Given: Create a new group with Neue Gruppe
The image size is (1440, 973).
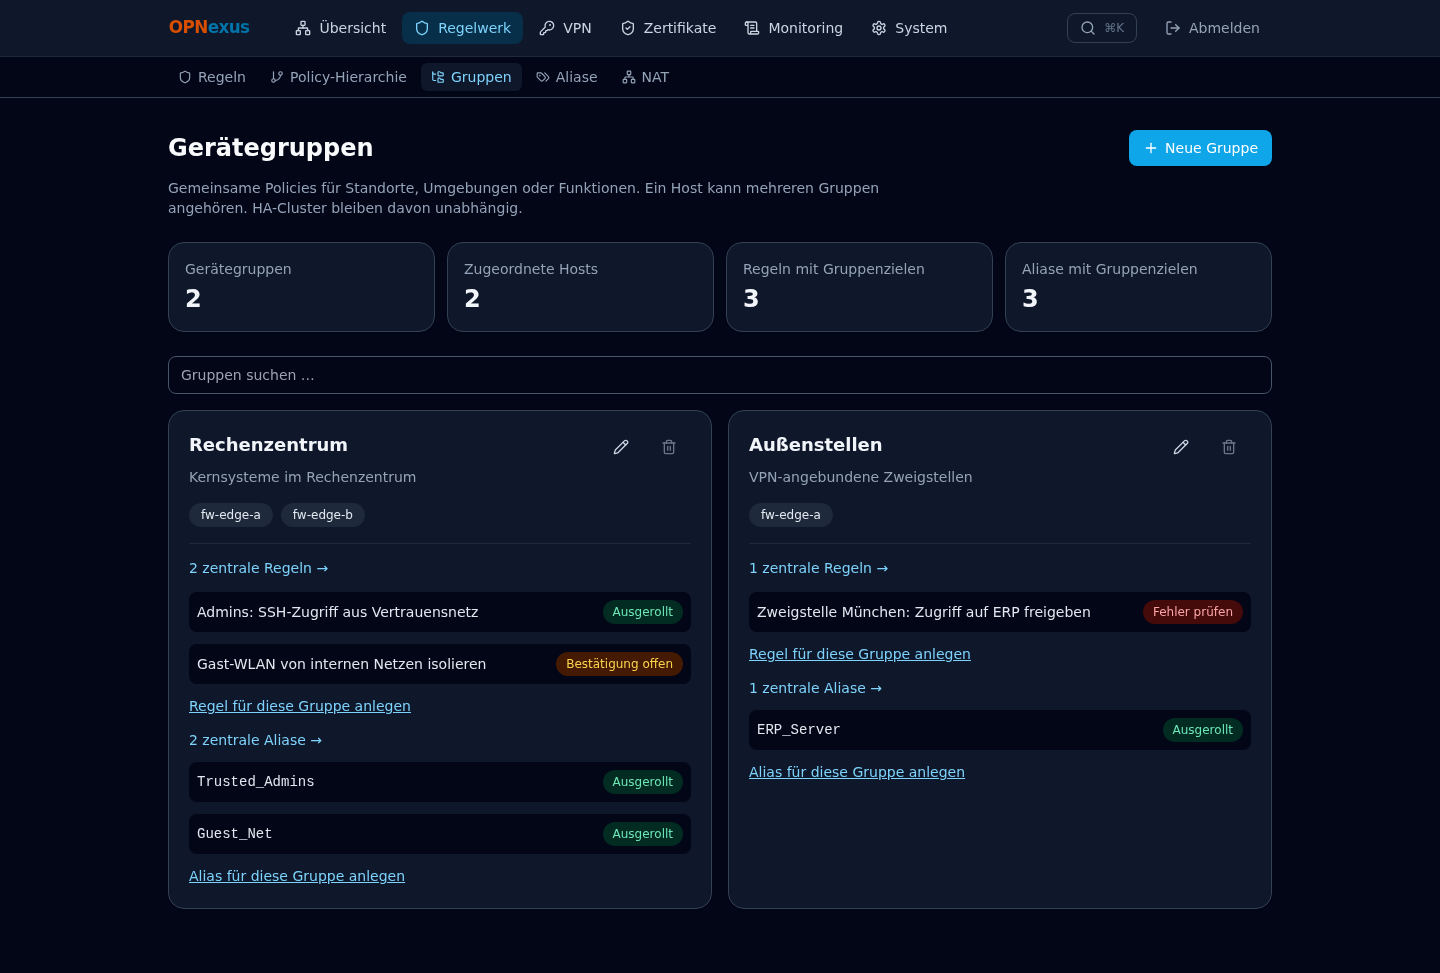Looking at the screenshot, I should click(1200, 148).
